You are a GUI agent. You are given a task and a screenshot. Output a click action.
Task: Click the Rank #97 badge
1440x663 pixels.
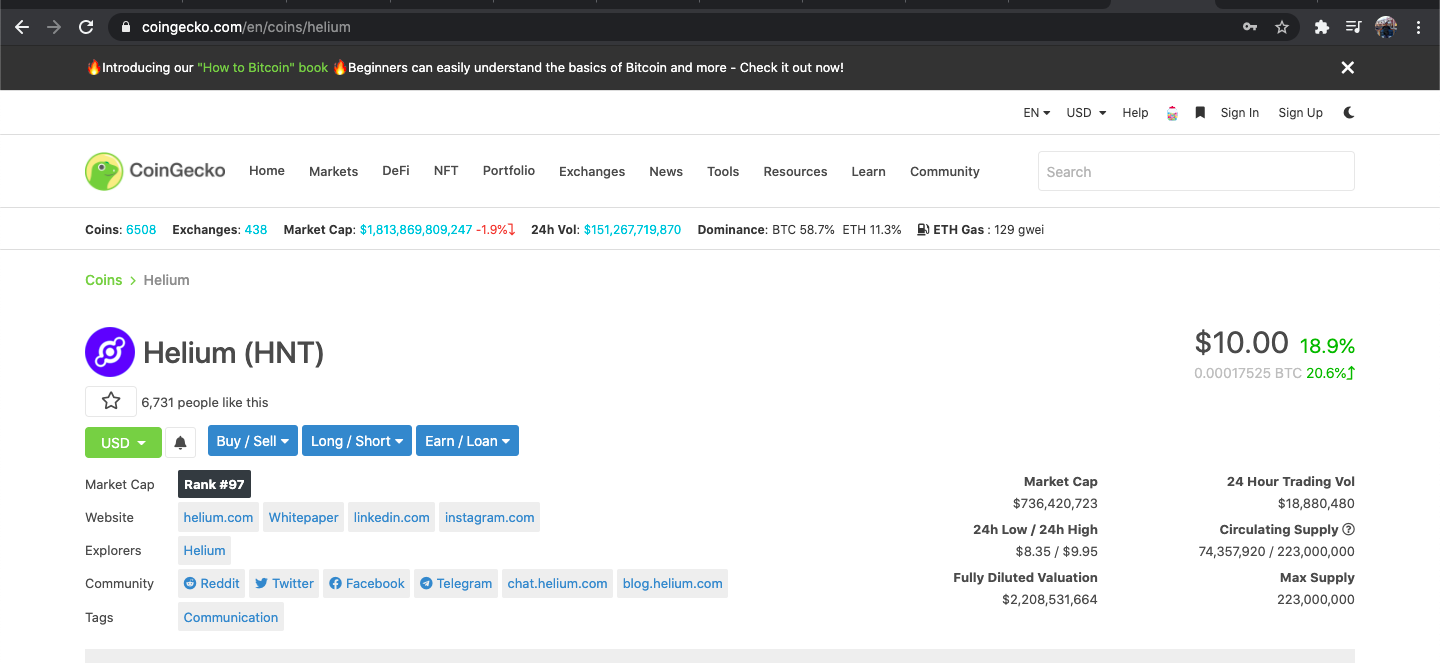point(214,484)
